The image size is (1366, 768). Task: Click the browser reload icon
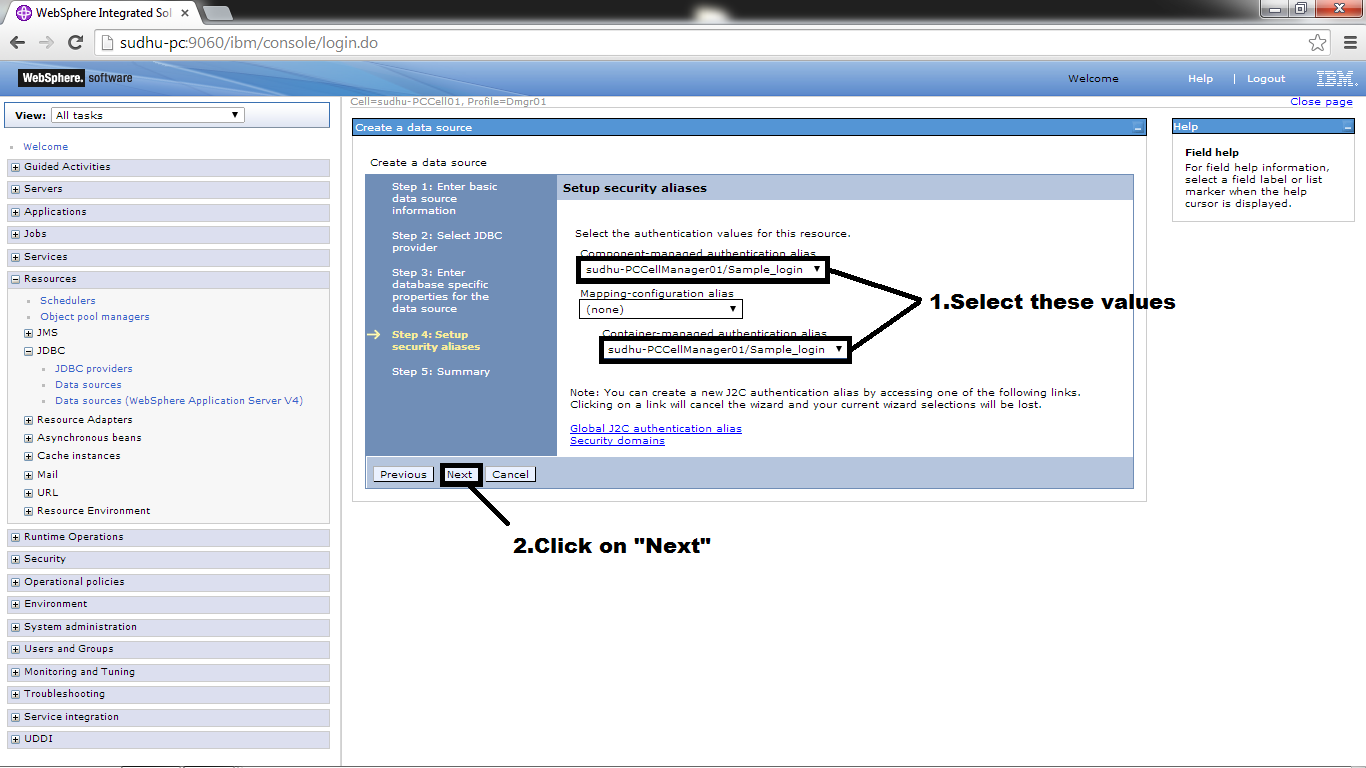click(75, 42)
